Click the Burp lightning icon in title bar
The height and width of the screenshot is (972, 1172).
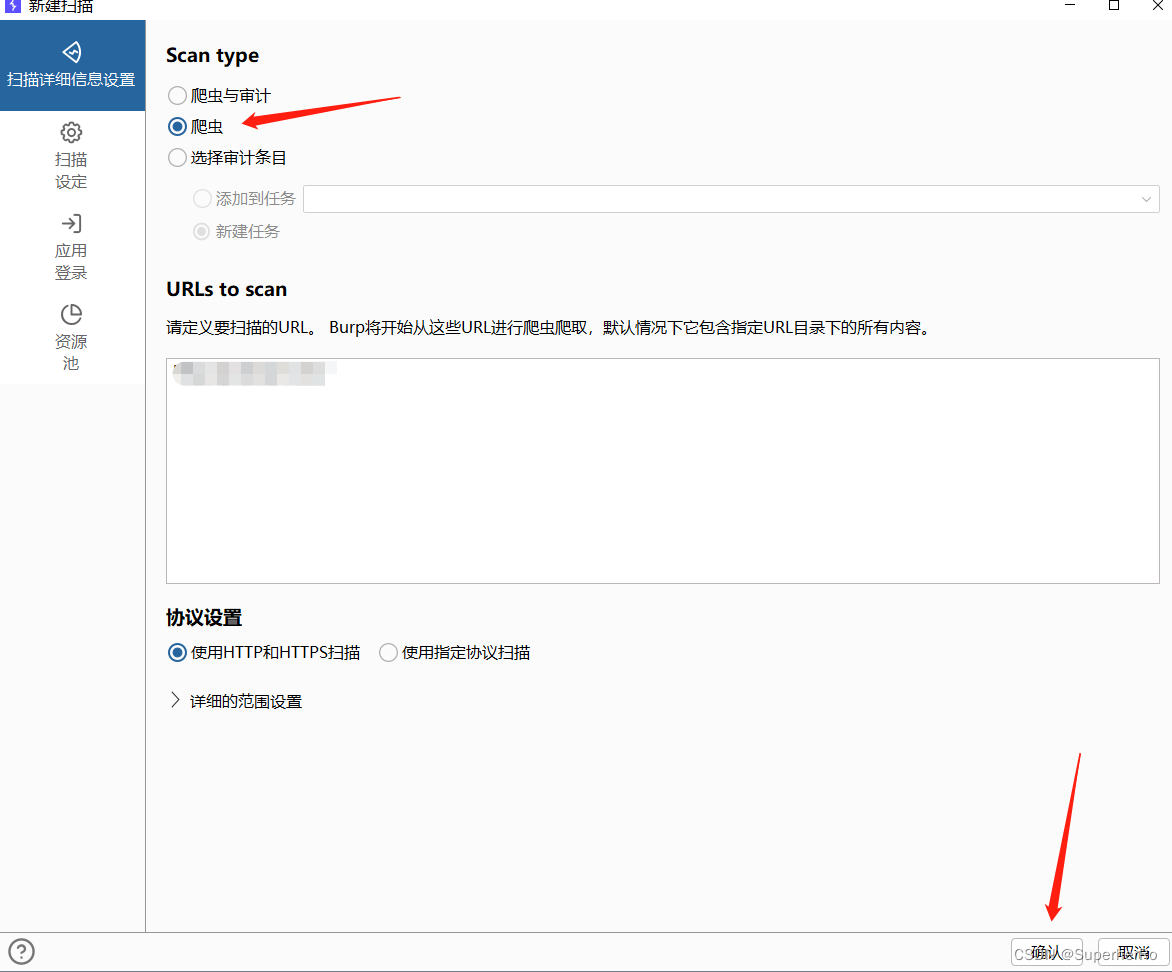[13, 6]
